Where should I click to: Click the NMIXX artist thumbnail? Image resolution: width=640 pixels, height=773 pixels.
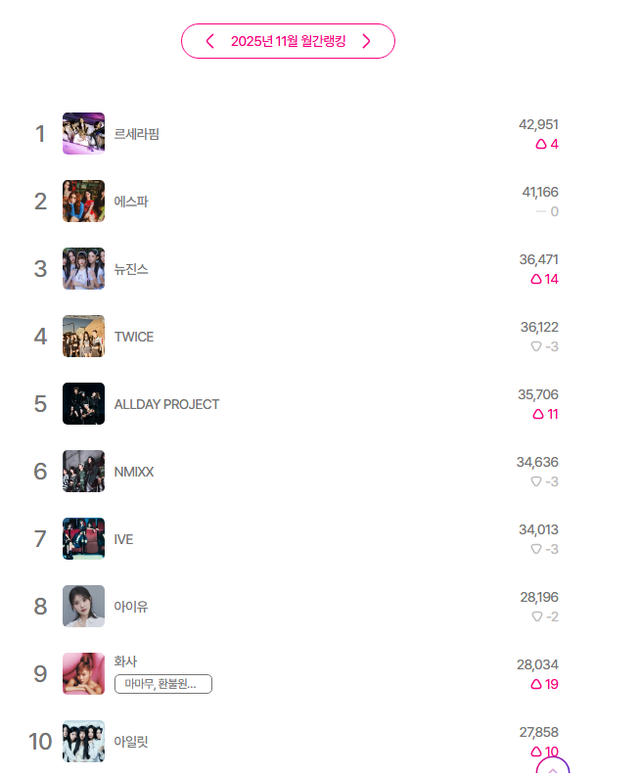(83, 471)
